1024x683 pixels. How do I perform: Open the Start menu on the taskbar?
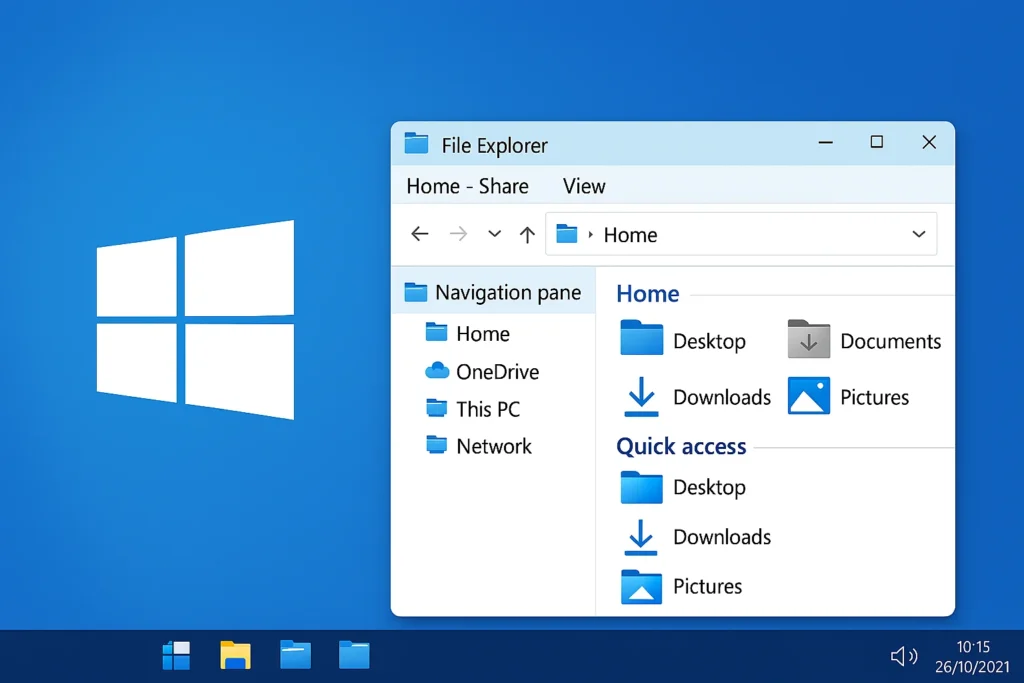[176, 655]
